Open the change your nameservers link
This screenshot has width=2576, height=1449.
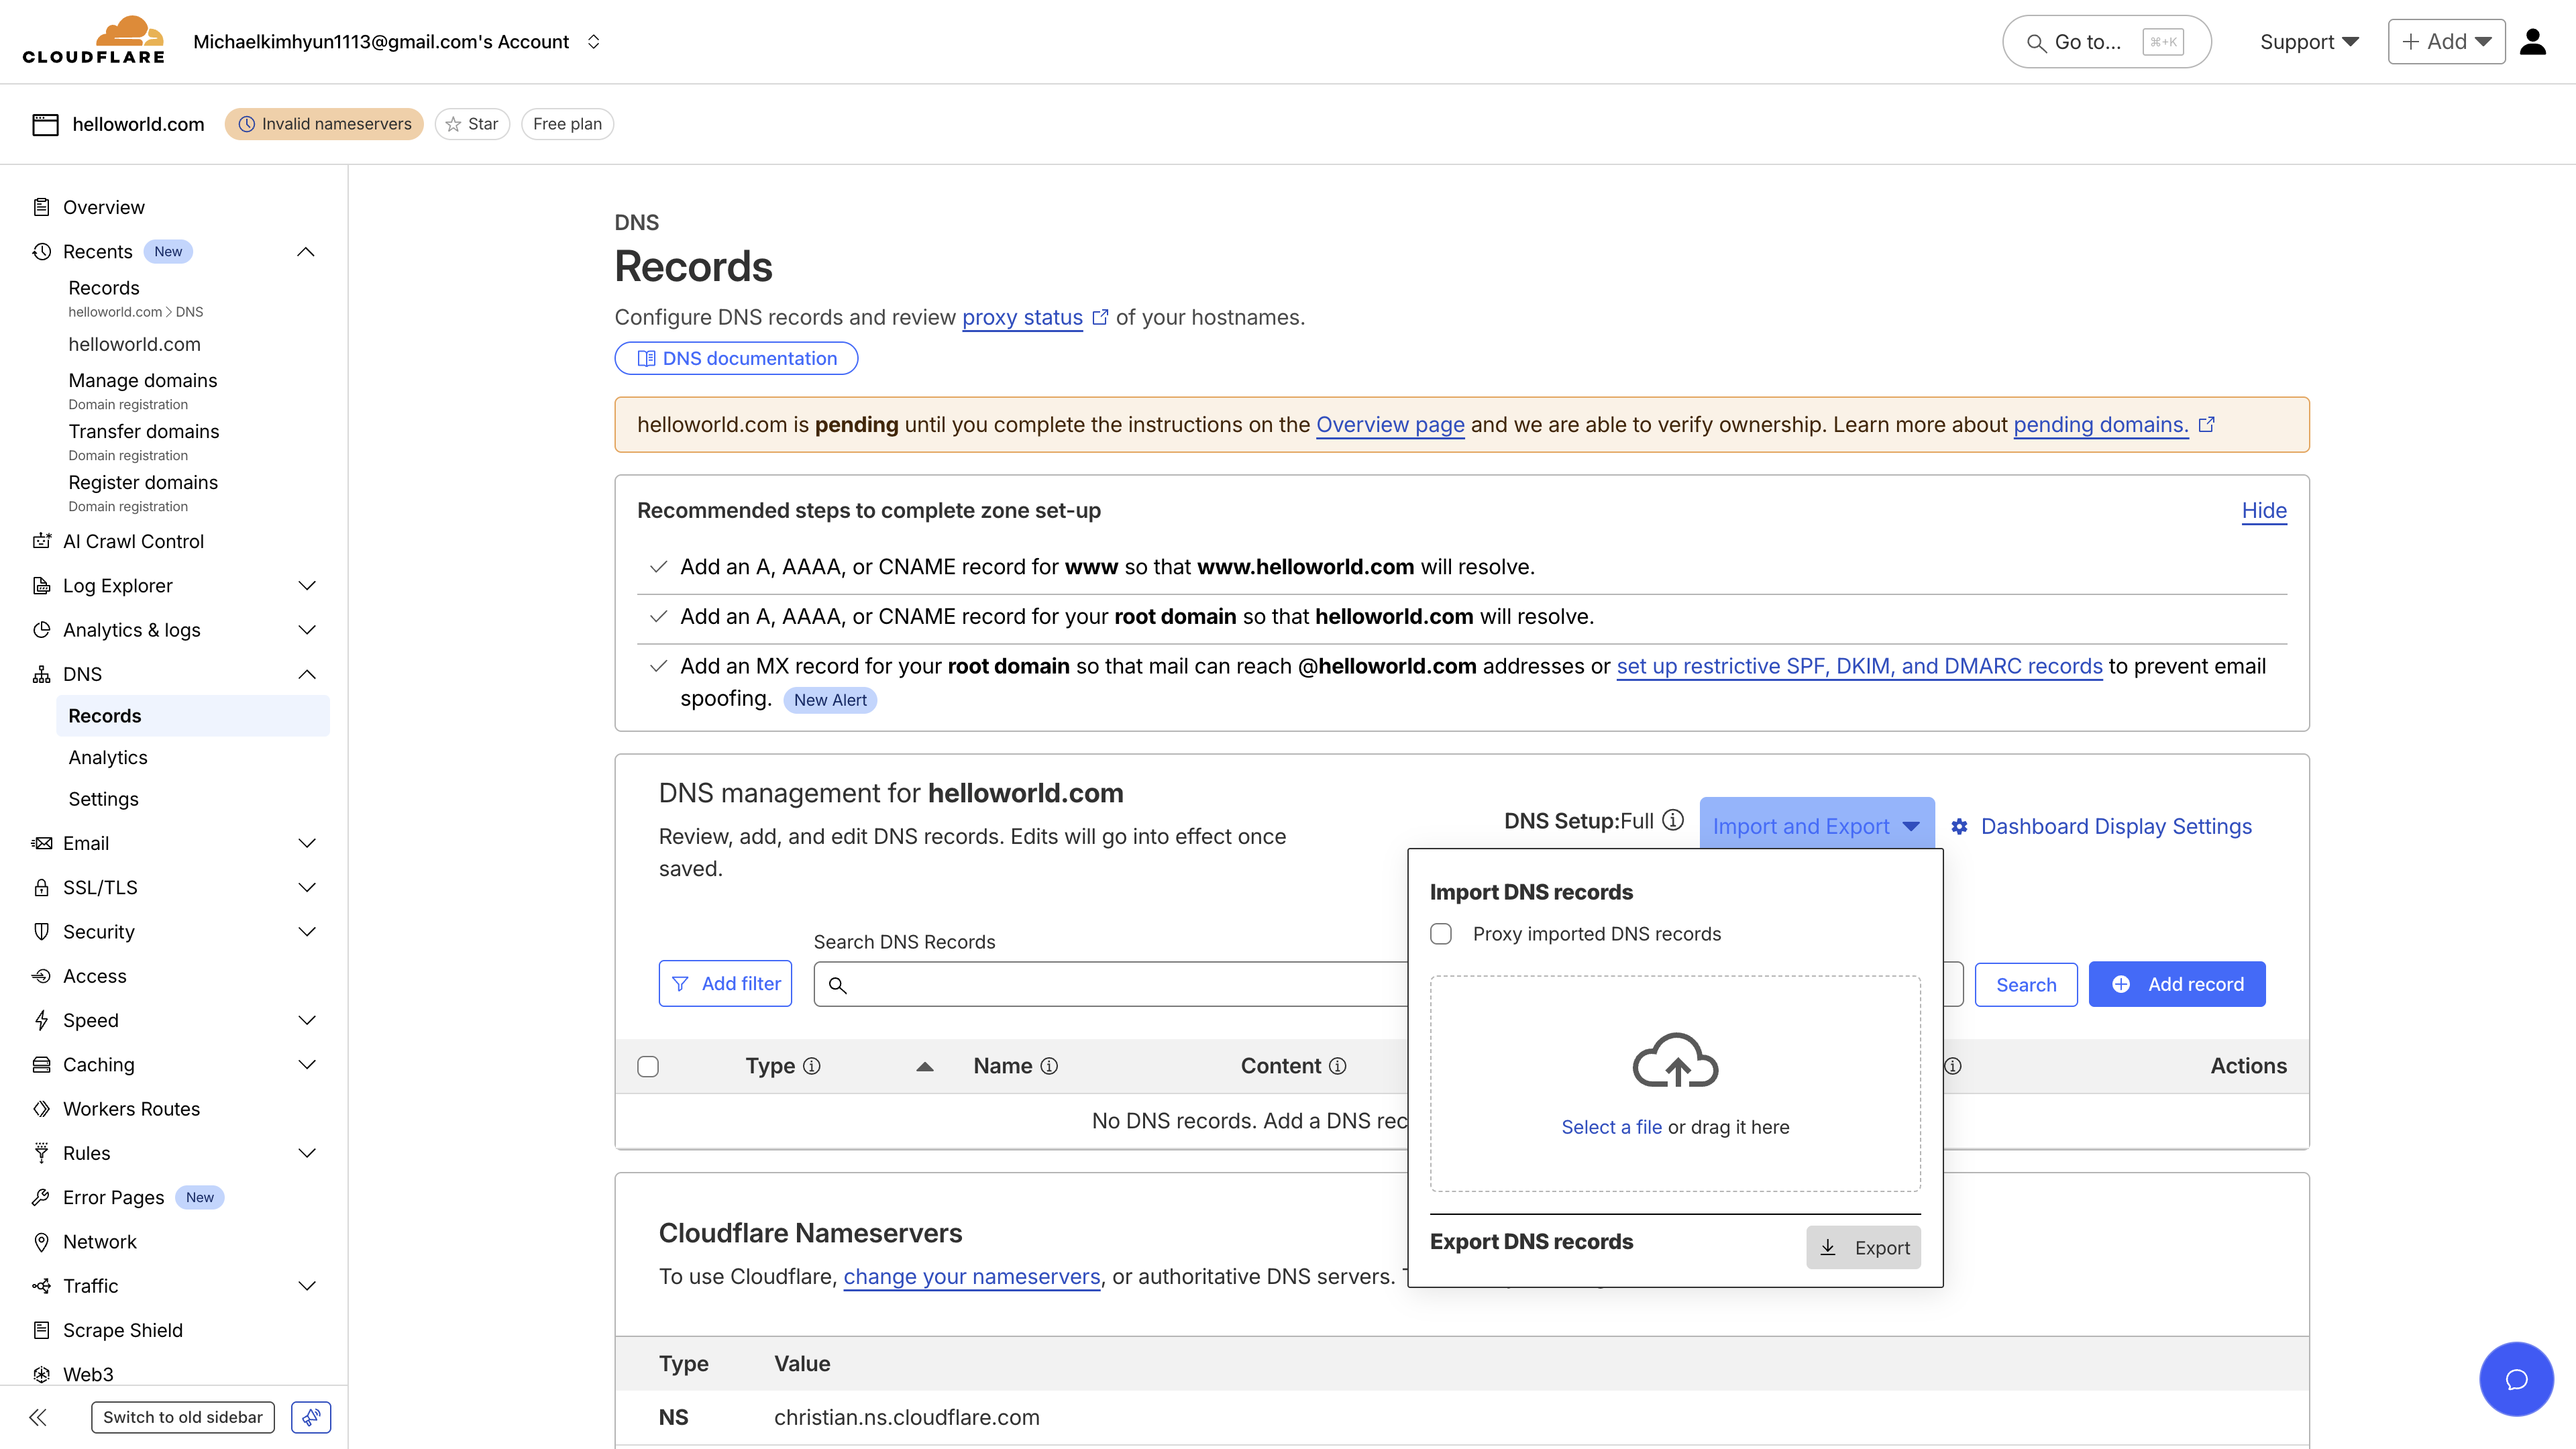coord(971,1276)
